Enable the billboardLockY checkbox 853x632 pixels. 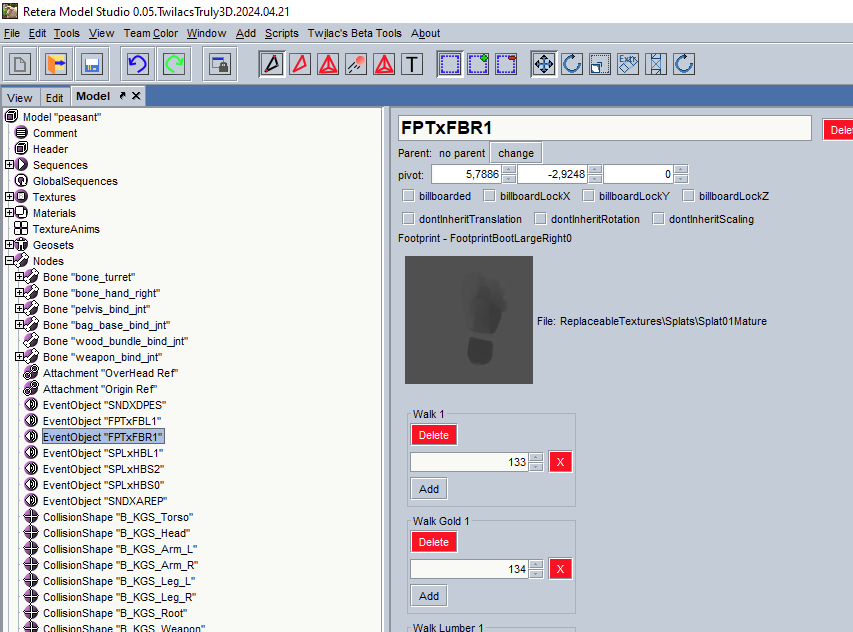click(589, 196)
